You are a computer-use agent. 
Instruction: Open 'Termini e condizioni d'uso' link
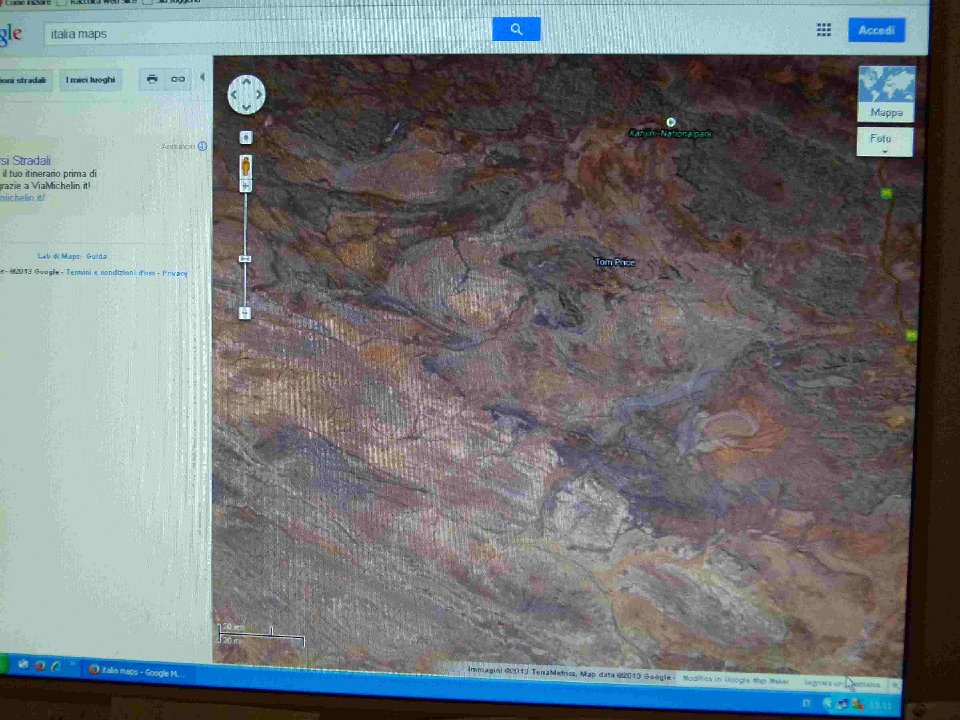click(x=111, y=272)
